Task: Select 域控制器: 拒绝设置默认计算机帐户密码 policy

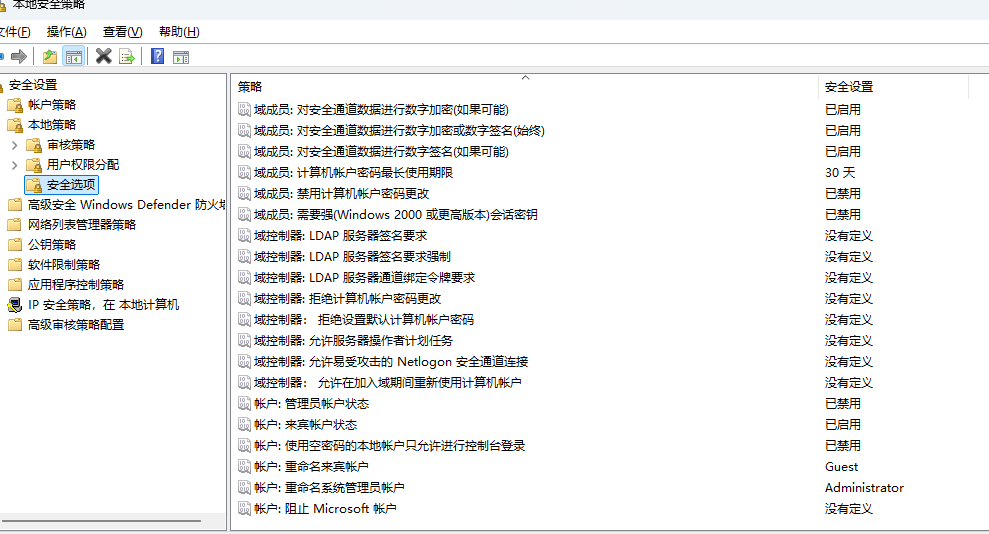Action: (364, 320)
